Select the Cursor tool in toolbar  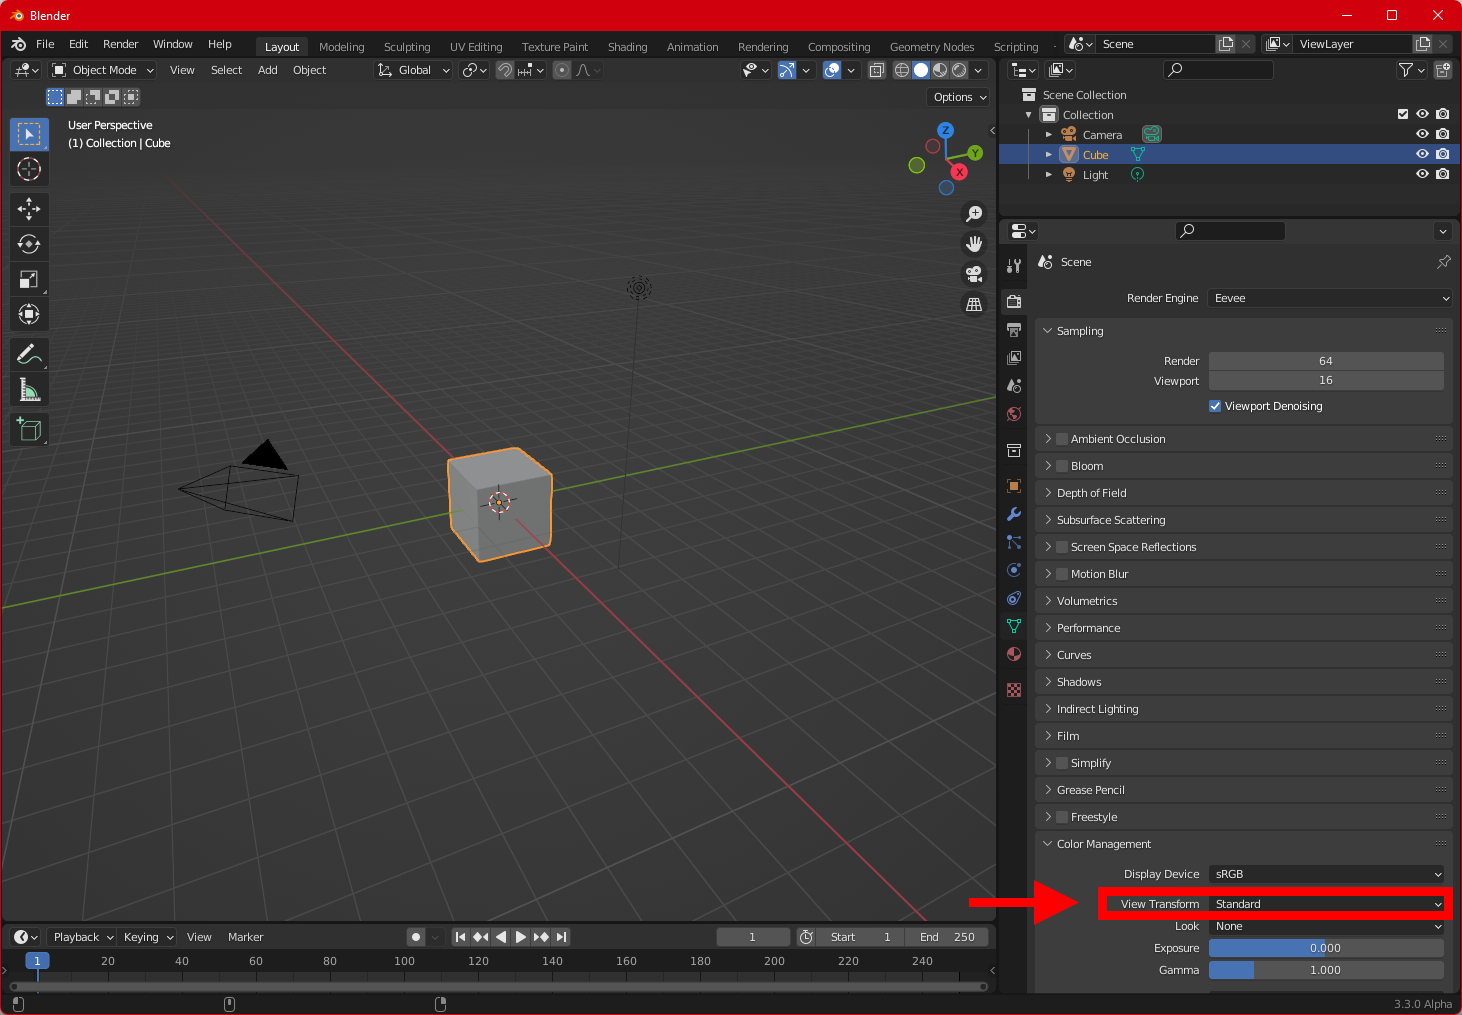tap(29, 169)
